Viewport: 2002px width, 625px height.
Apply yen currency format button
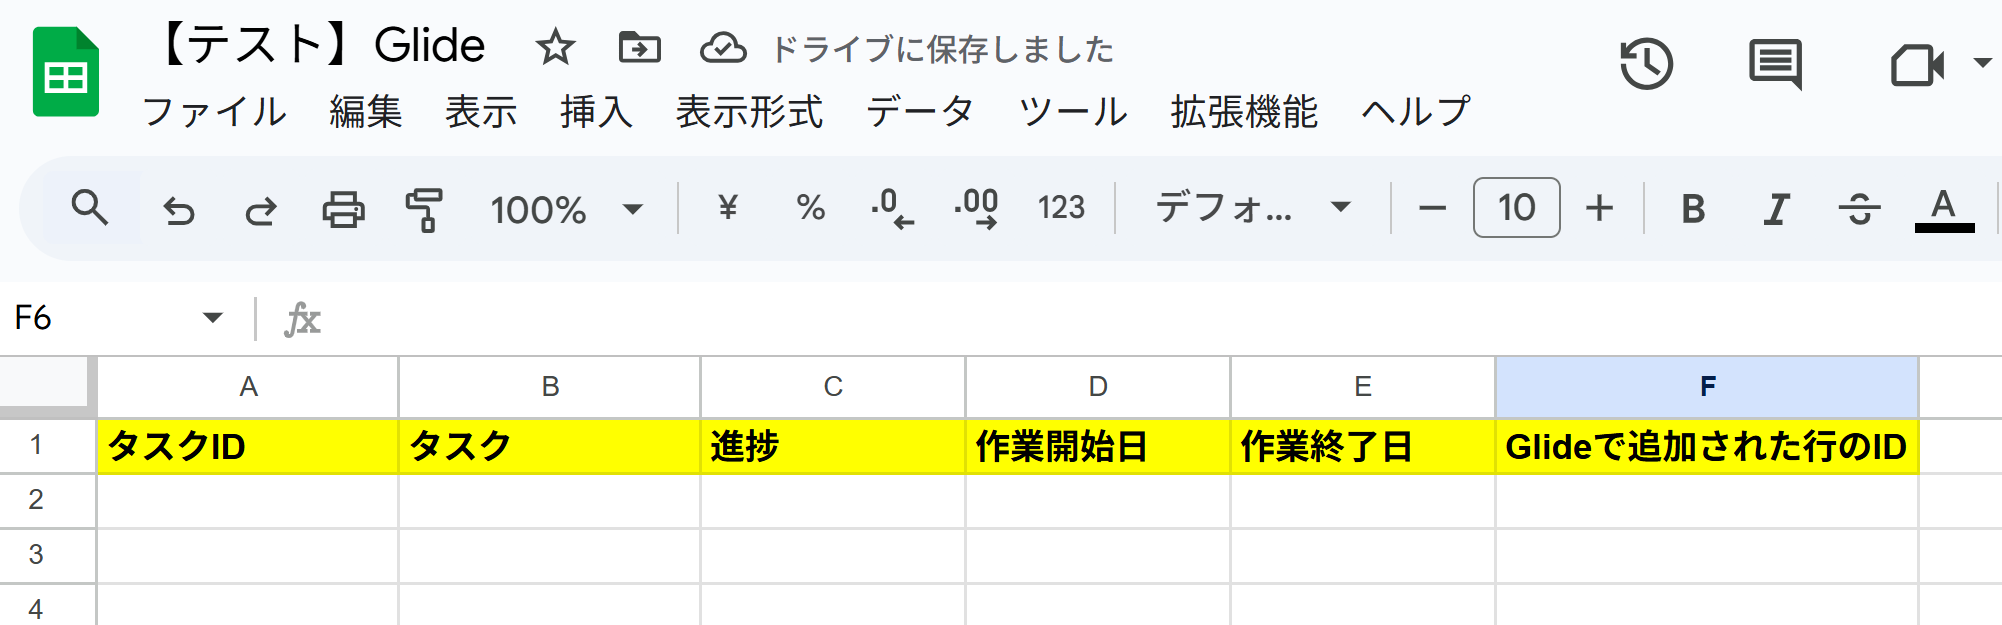[728, 208]
